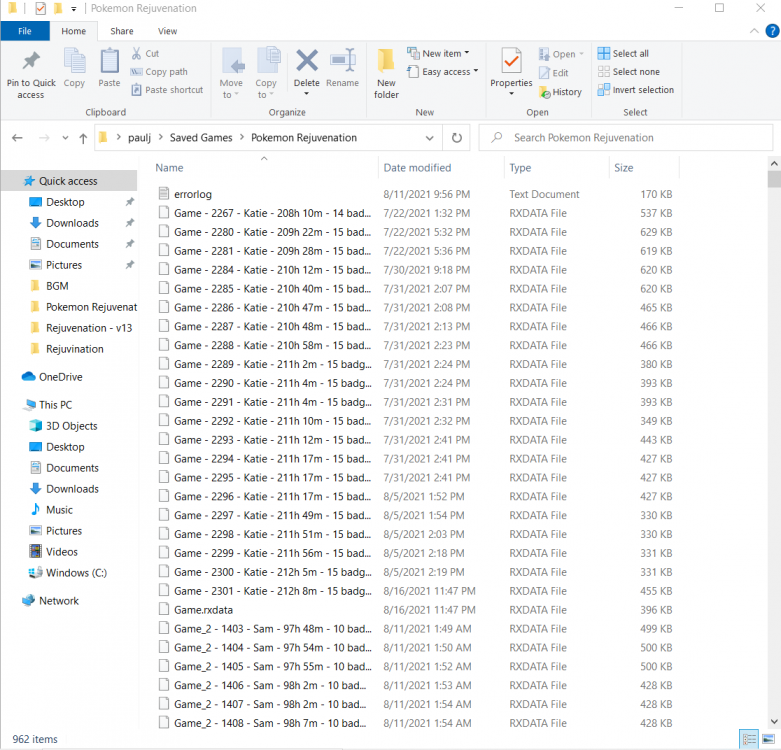Click the Delete red X icon
781x750 pixels.
[x=307, y=61]
